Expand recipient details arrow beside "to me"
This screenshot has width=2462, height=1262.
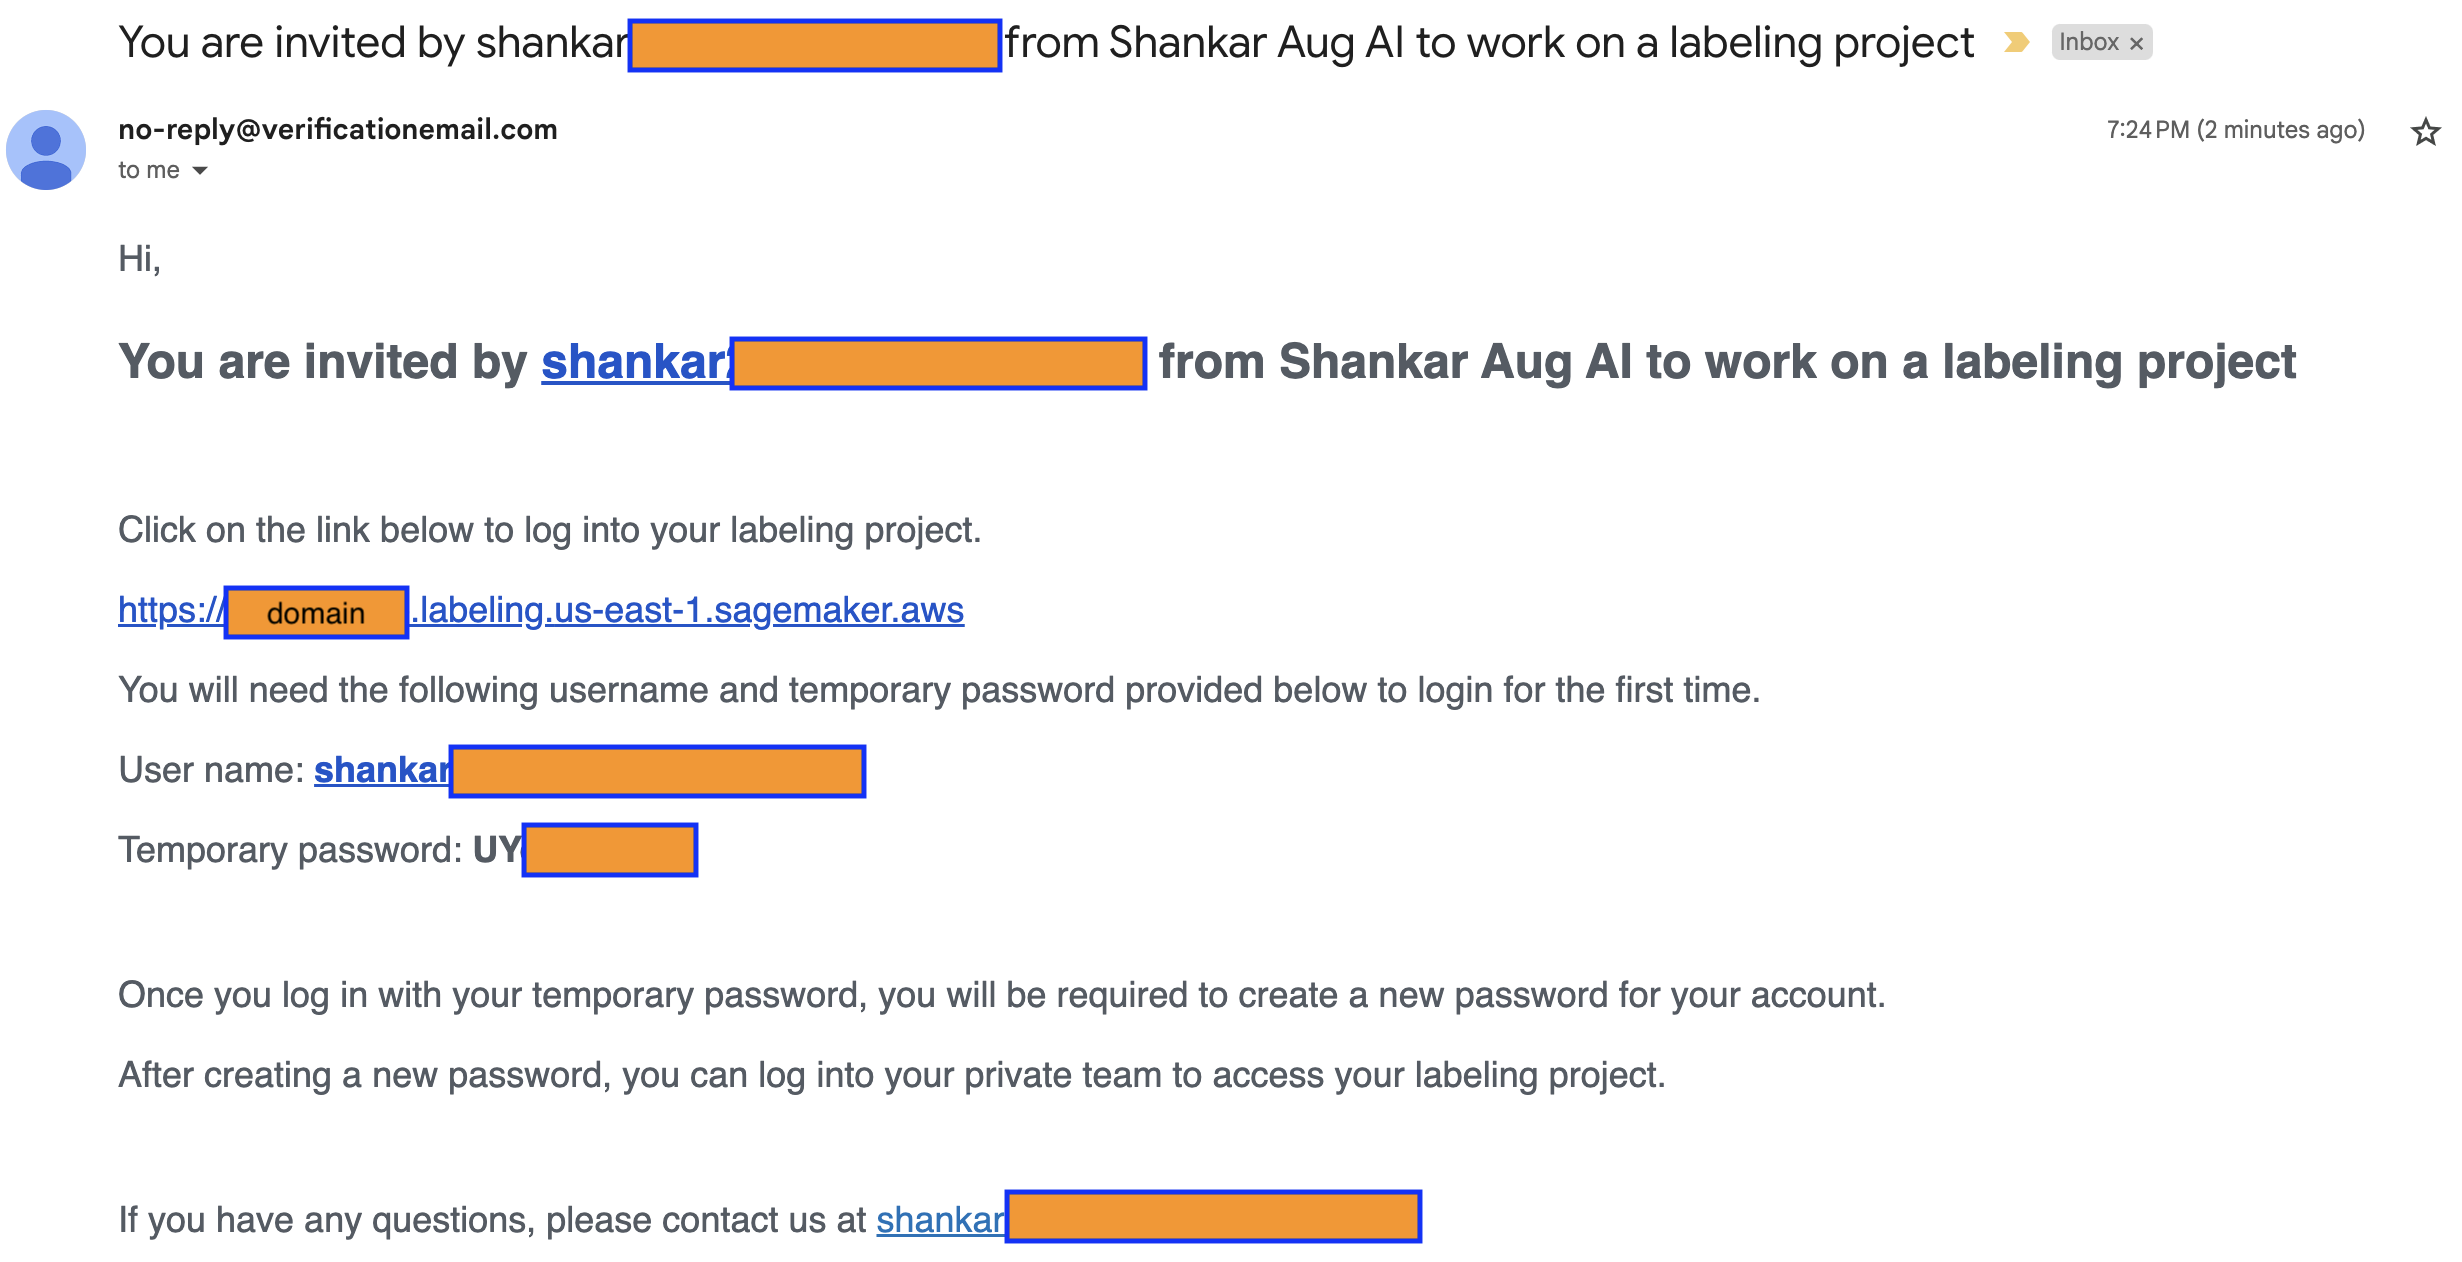(200, 171)
